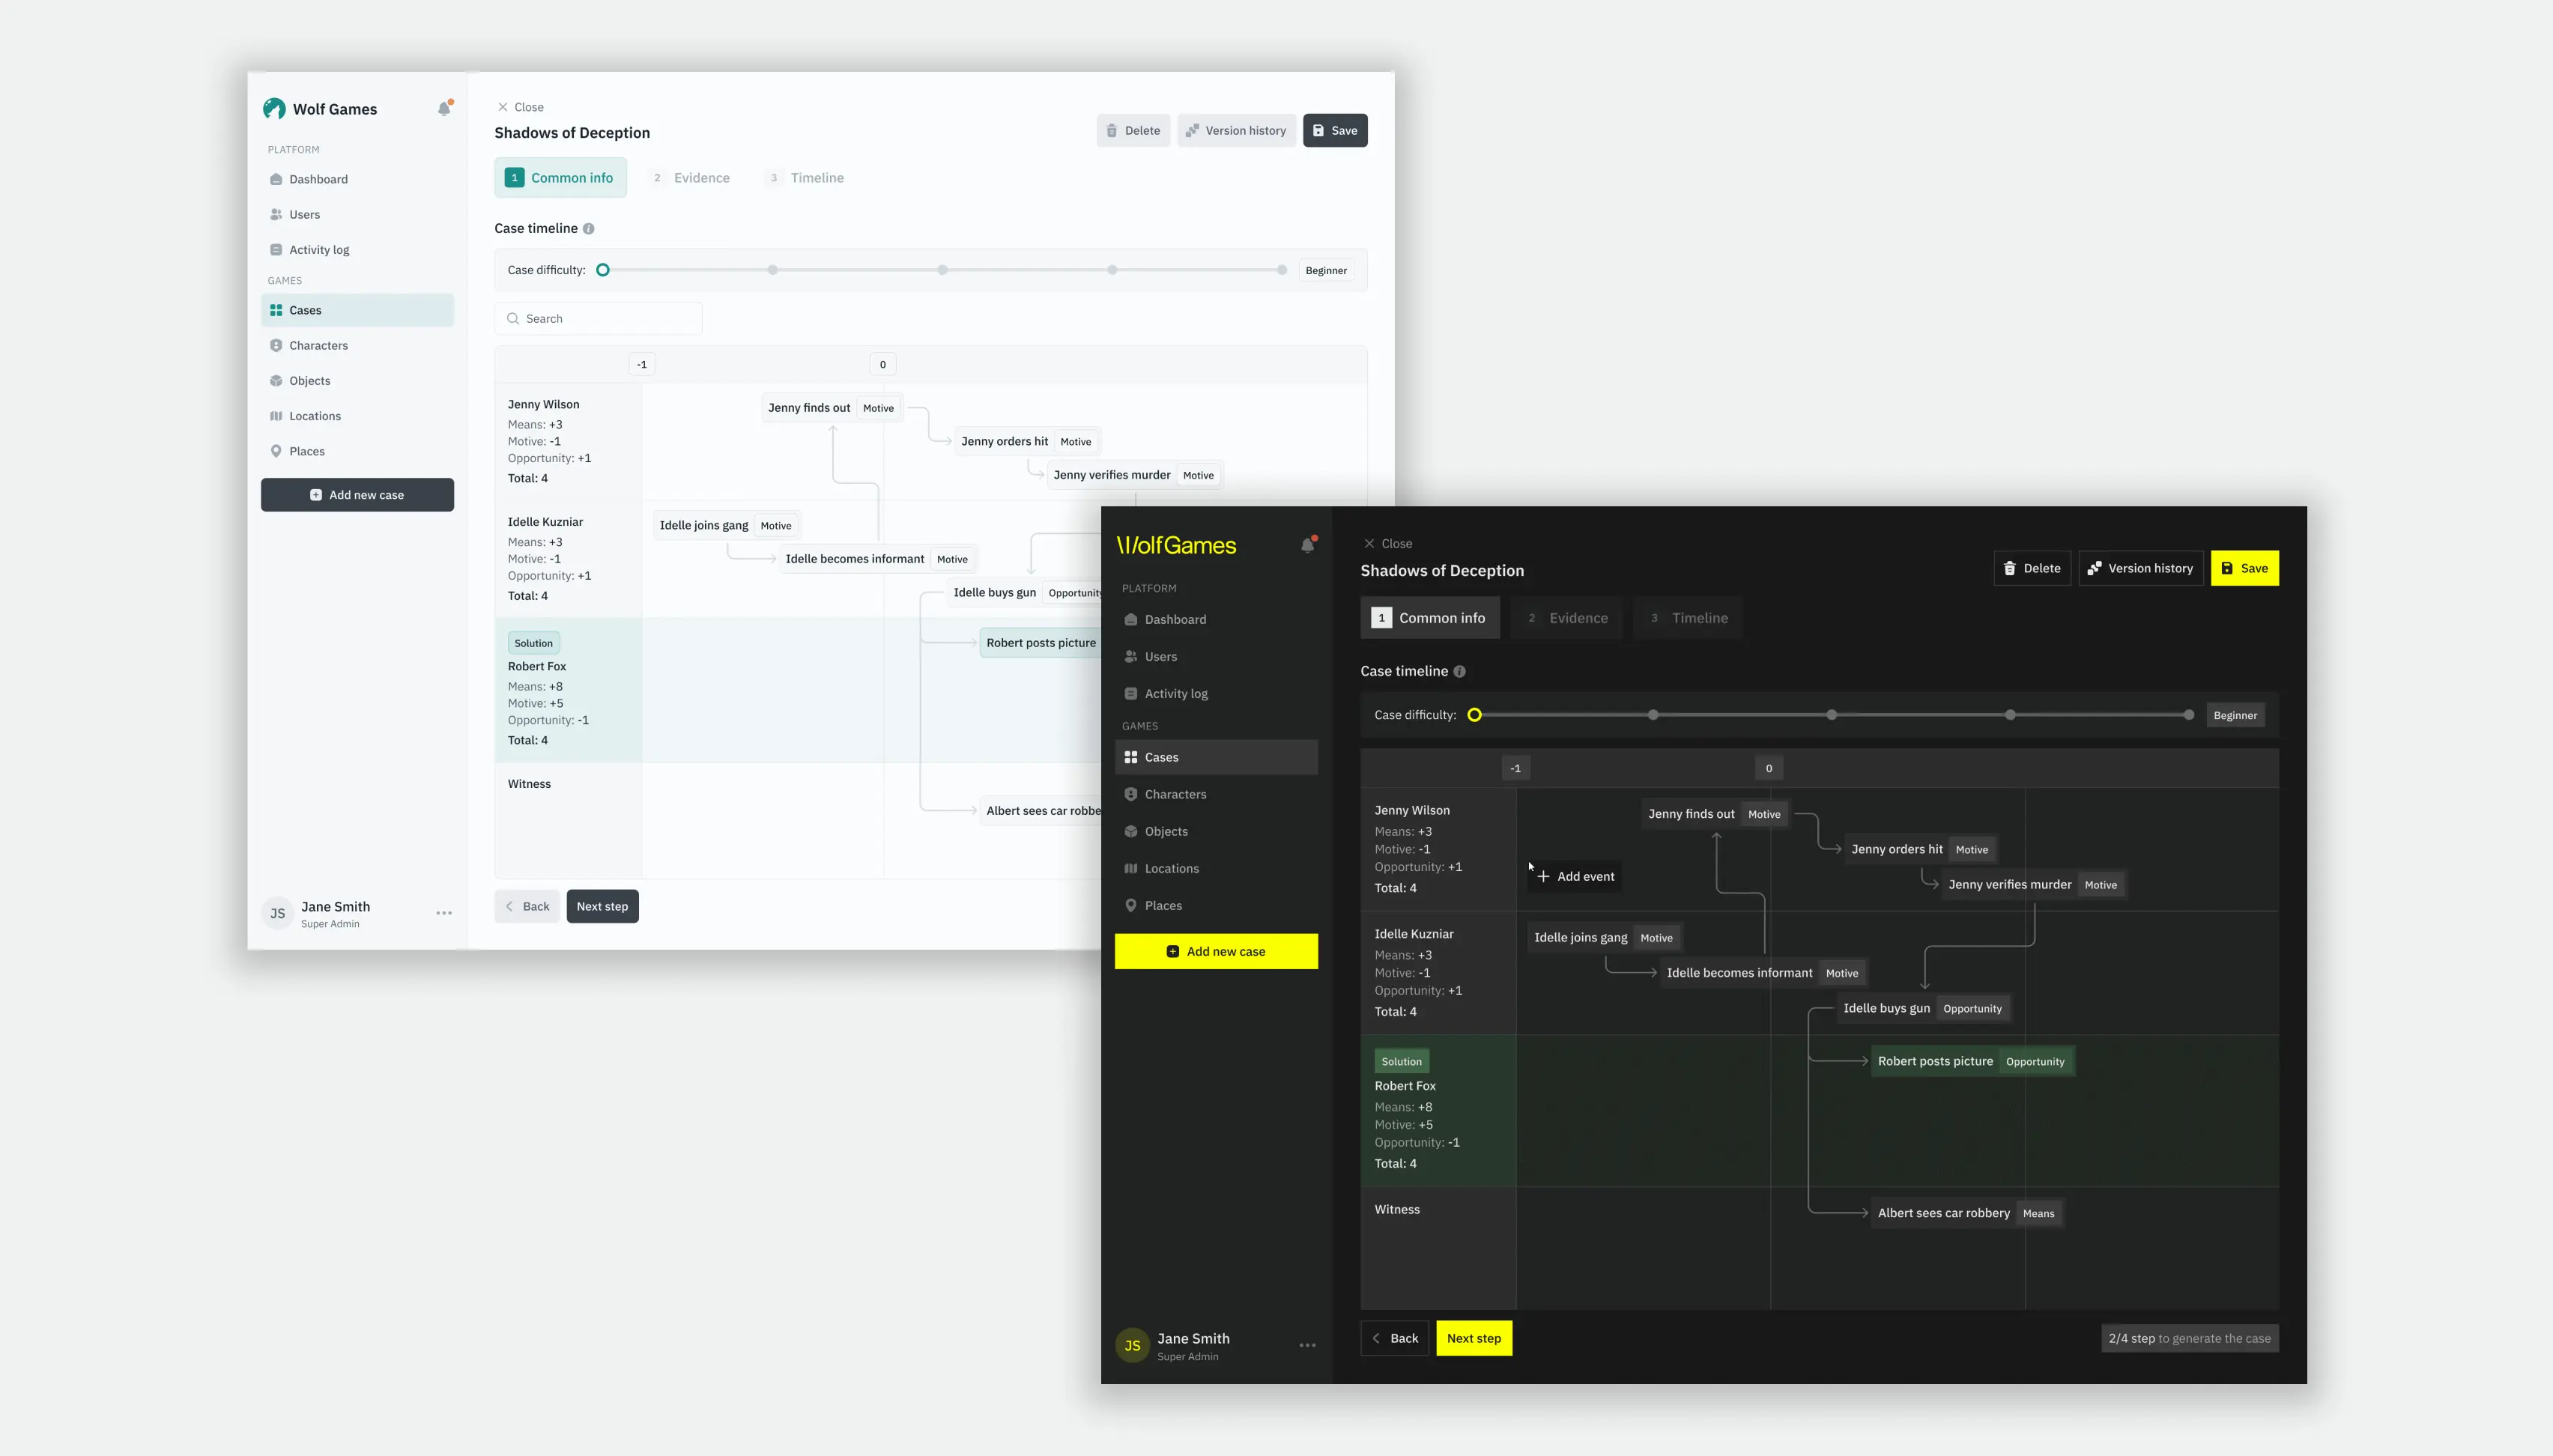Open Jane Smith options menu in light window
The width and height of the screenshot is (2553, 1456).
click(444, 913)
